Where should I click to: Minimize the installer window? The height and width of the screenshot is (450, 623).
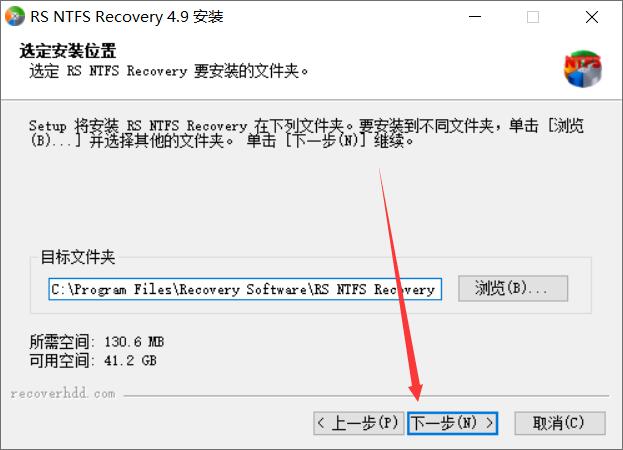[x=475, y=17]
